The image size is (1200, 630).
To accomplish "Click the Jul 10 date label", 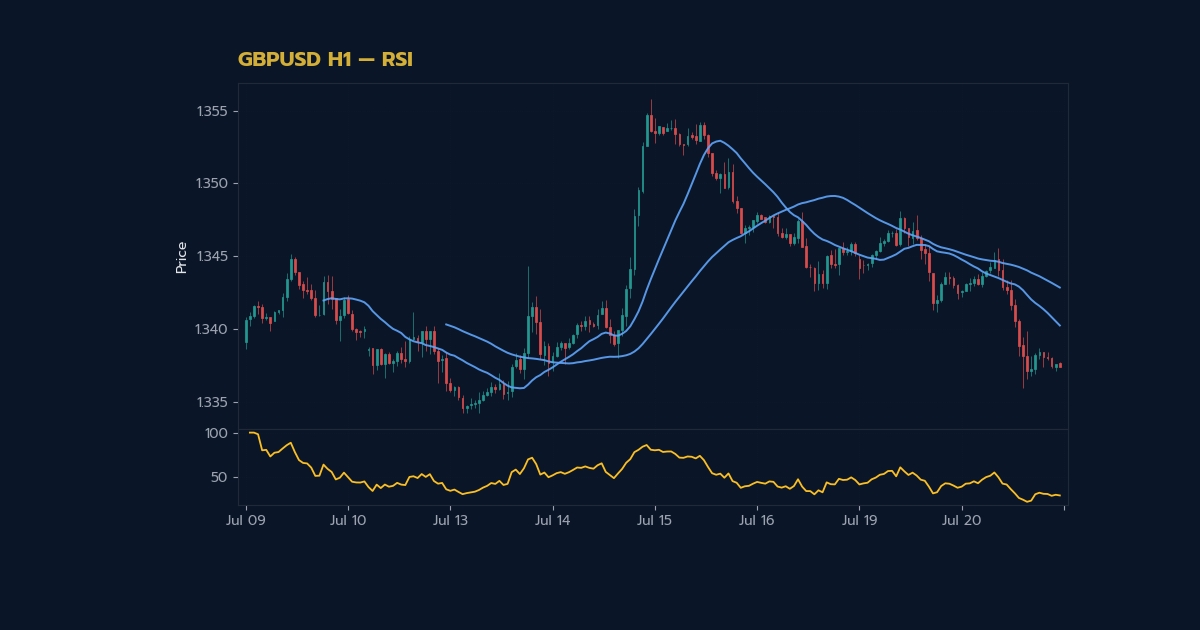I will [348, 521].
